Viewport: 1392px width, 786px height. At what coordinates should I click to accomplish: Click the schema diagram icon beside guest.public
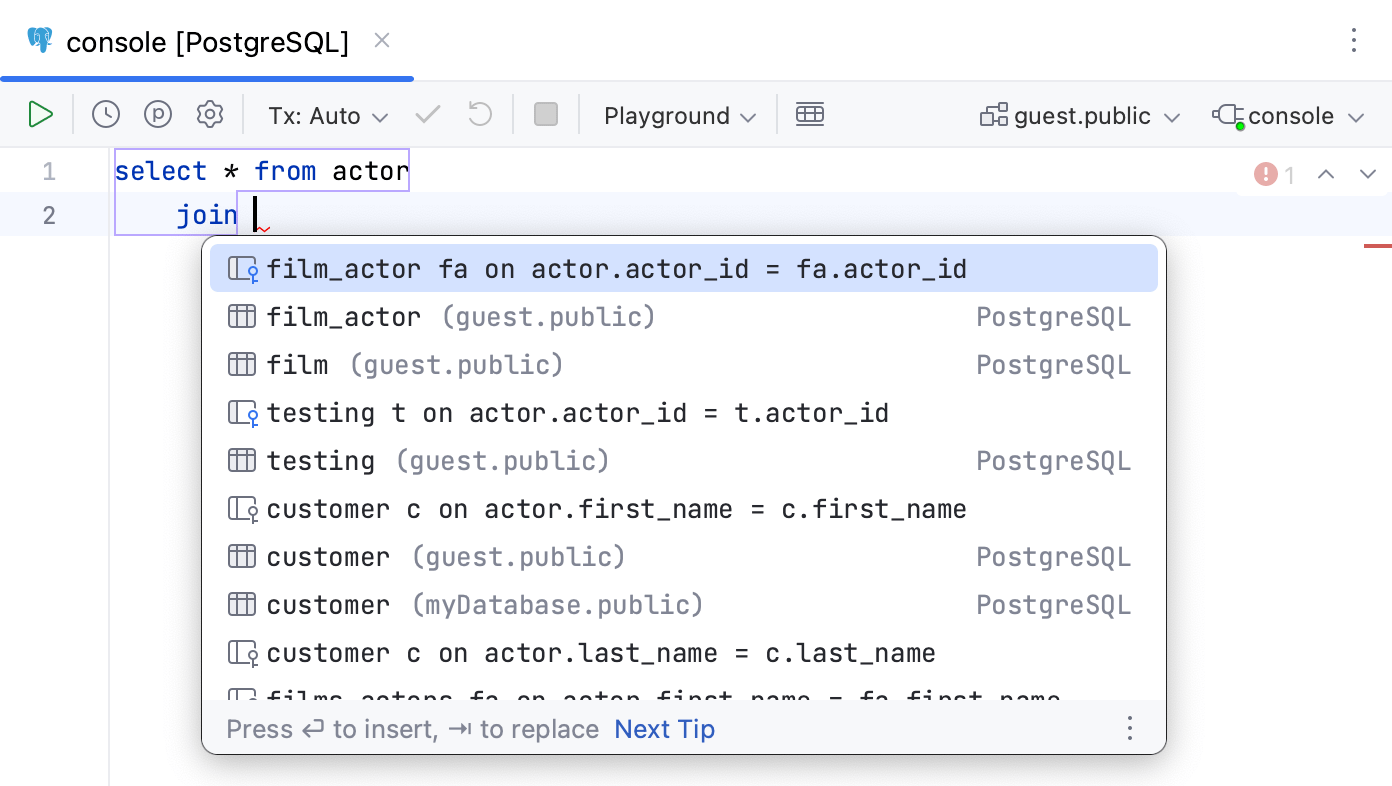993,114
